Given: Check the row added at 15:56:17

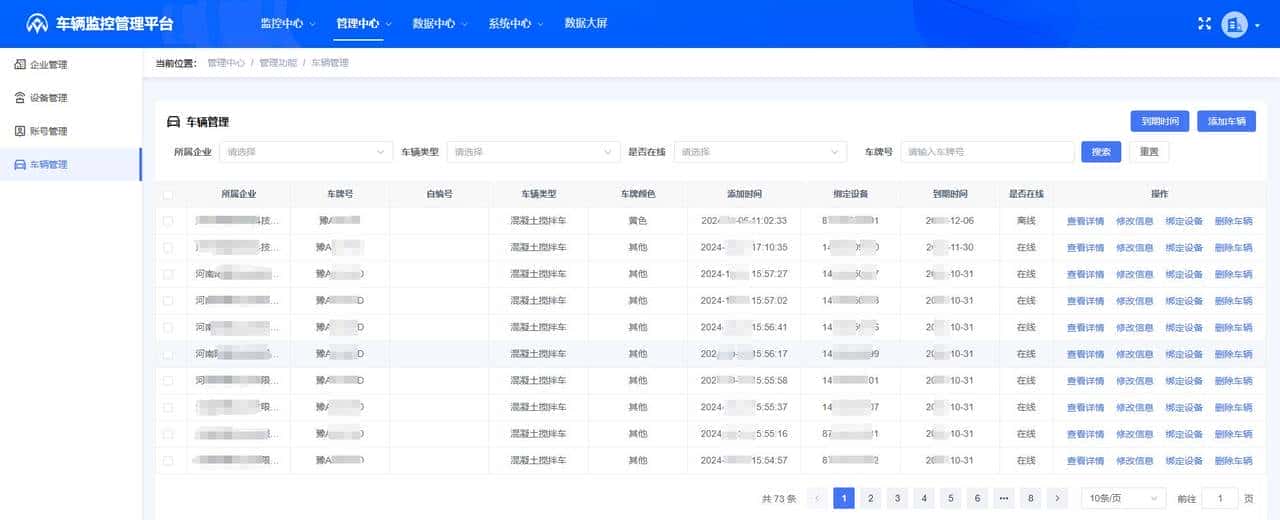Looking at the screenshot, I should (168, 354).
